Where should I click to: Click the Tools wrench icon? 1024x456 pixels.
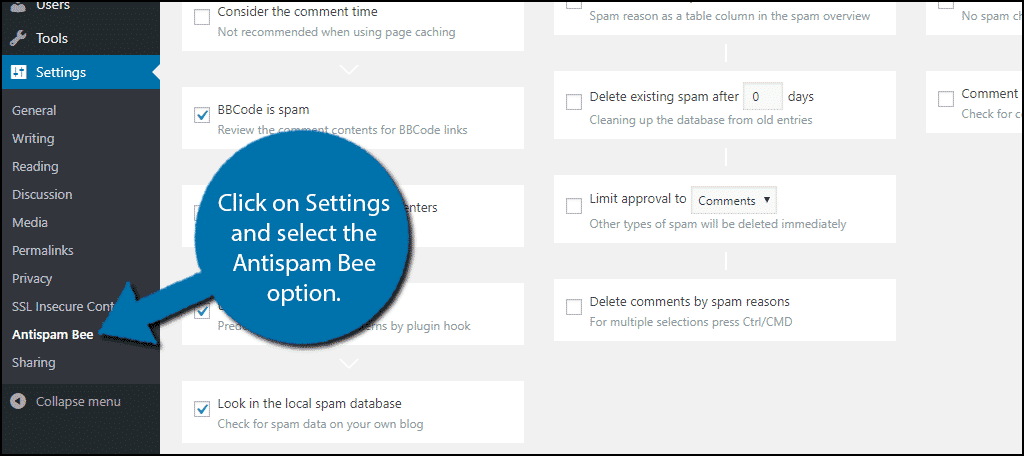tap(18, 39)
